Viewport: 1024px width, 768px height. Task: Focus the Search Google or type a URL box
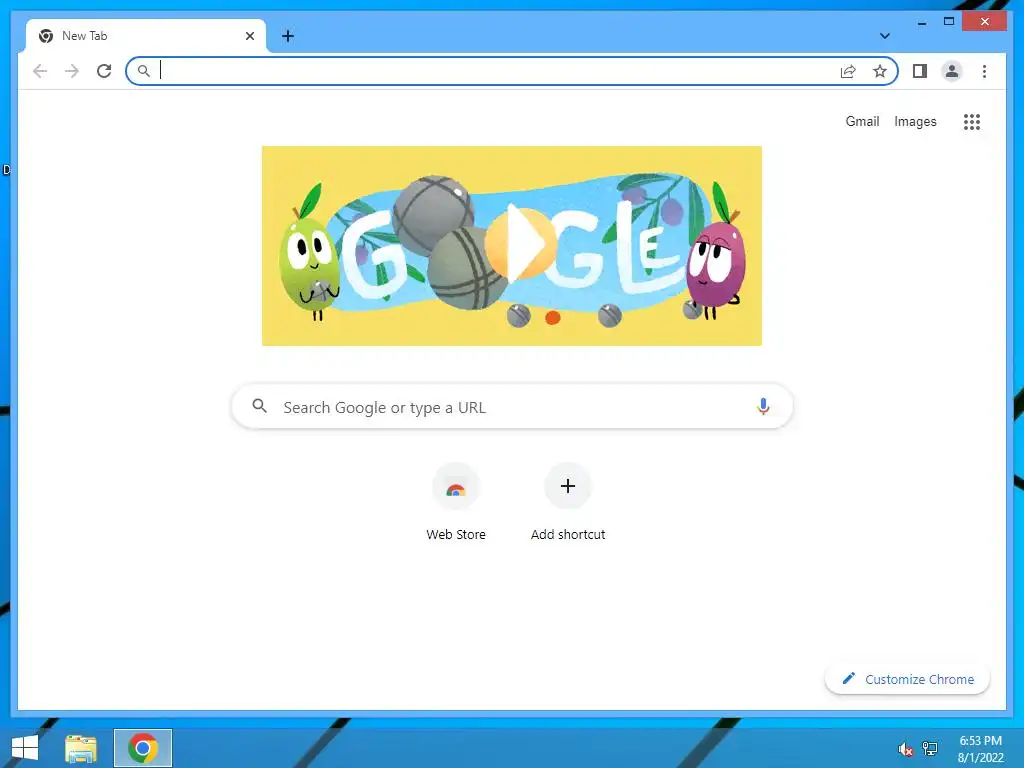coord(512,406)
